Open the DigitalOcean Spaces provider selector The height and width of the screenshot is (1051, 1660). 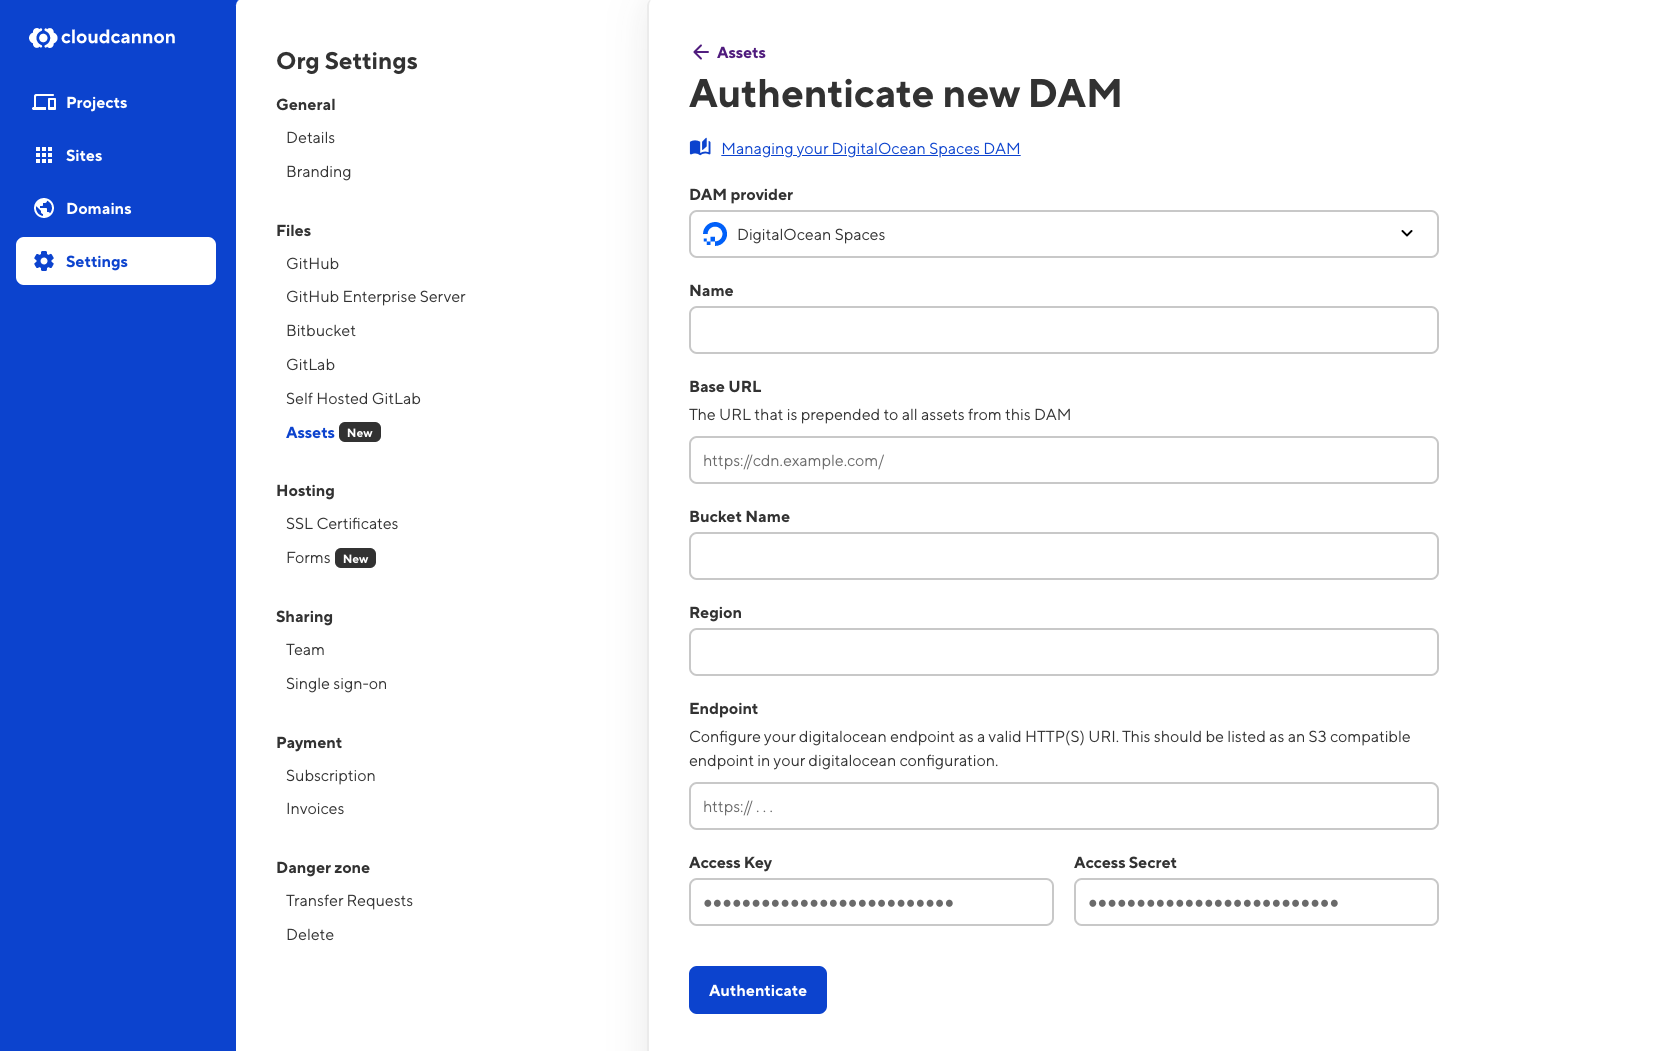tap(1062, 234)
